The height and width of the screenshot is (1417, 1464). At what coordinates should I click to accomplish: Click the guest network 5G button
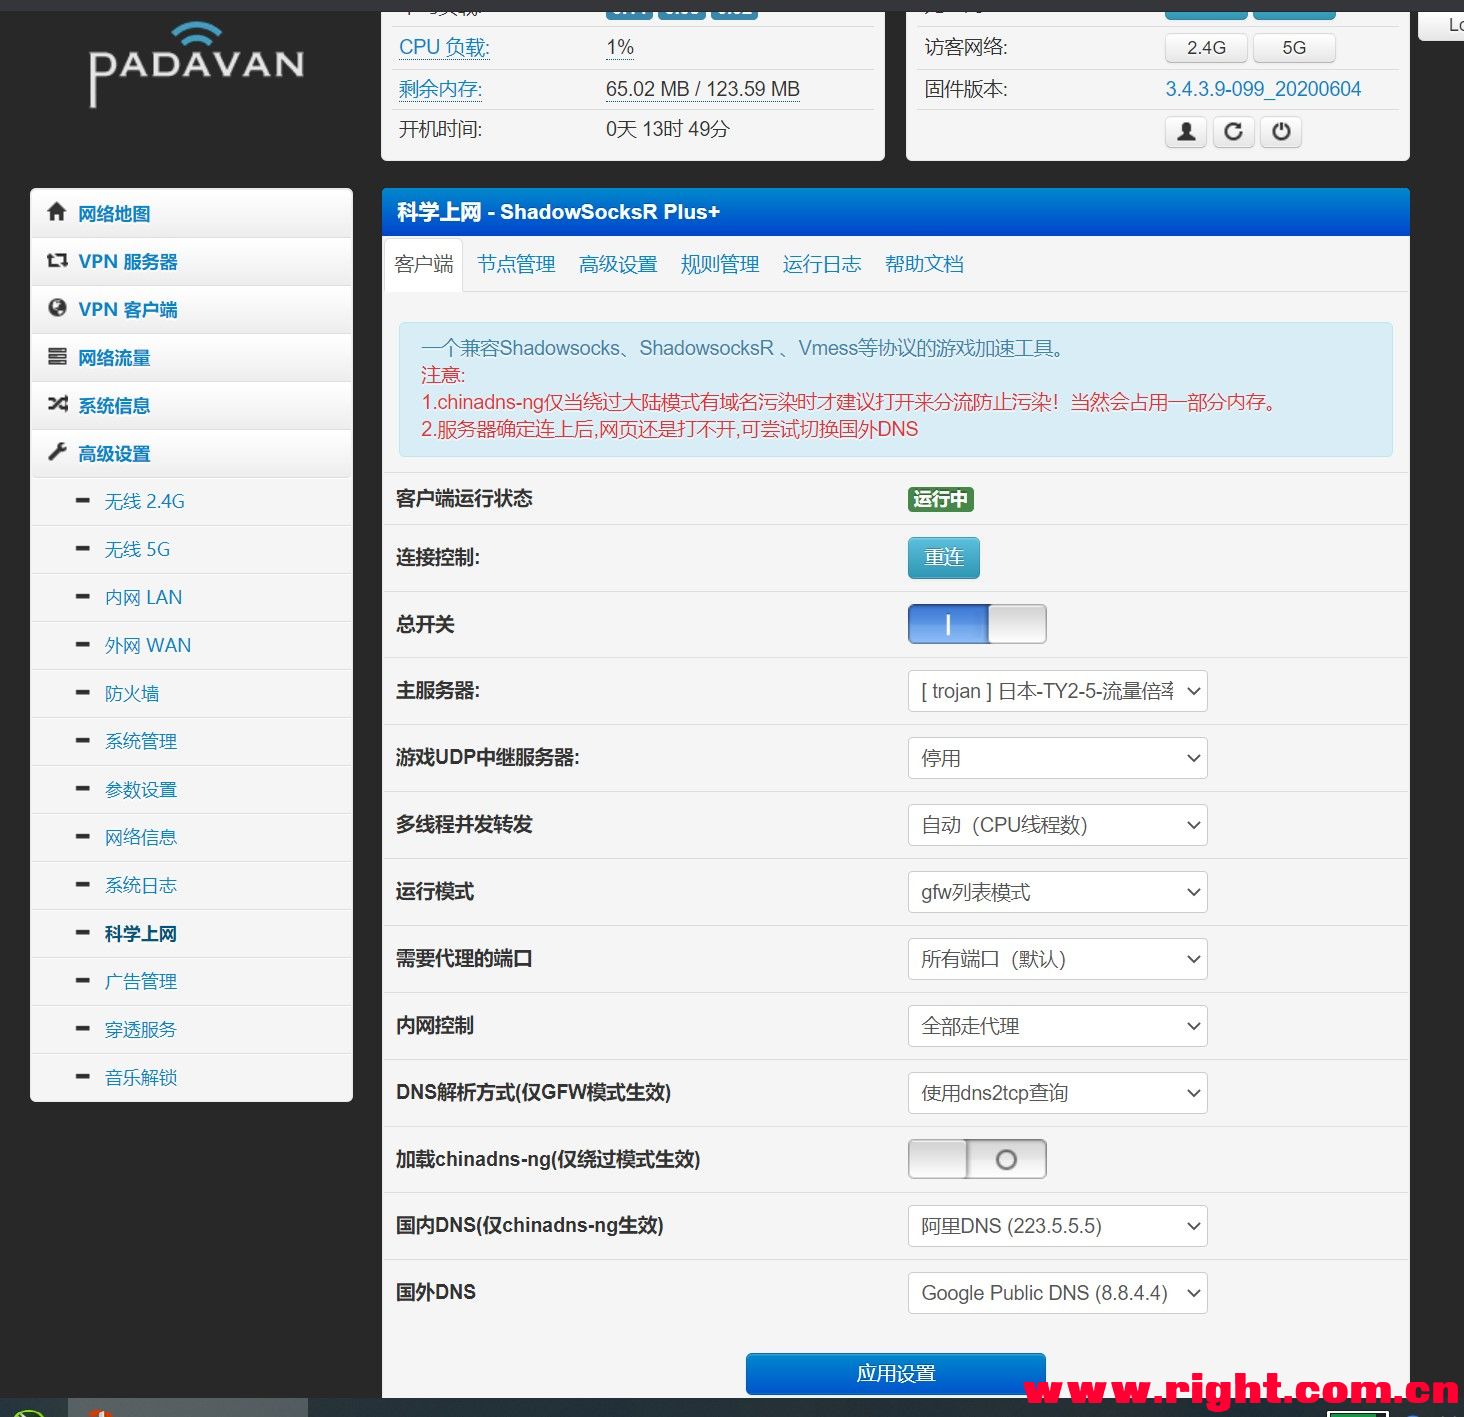coord(1294,47)
